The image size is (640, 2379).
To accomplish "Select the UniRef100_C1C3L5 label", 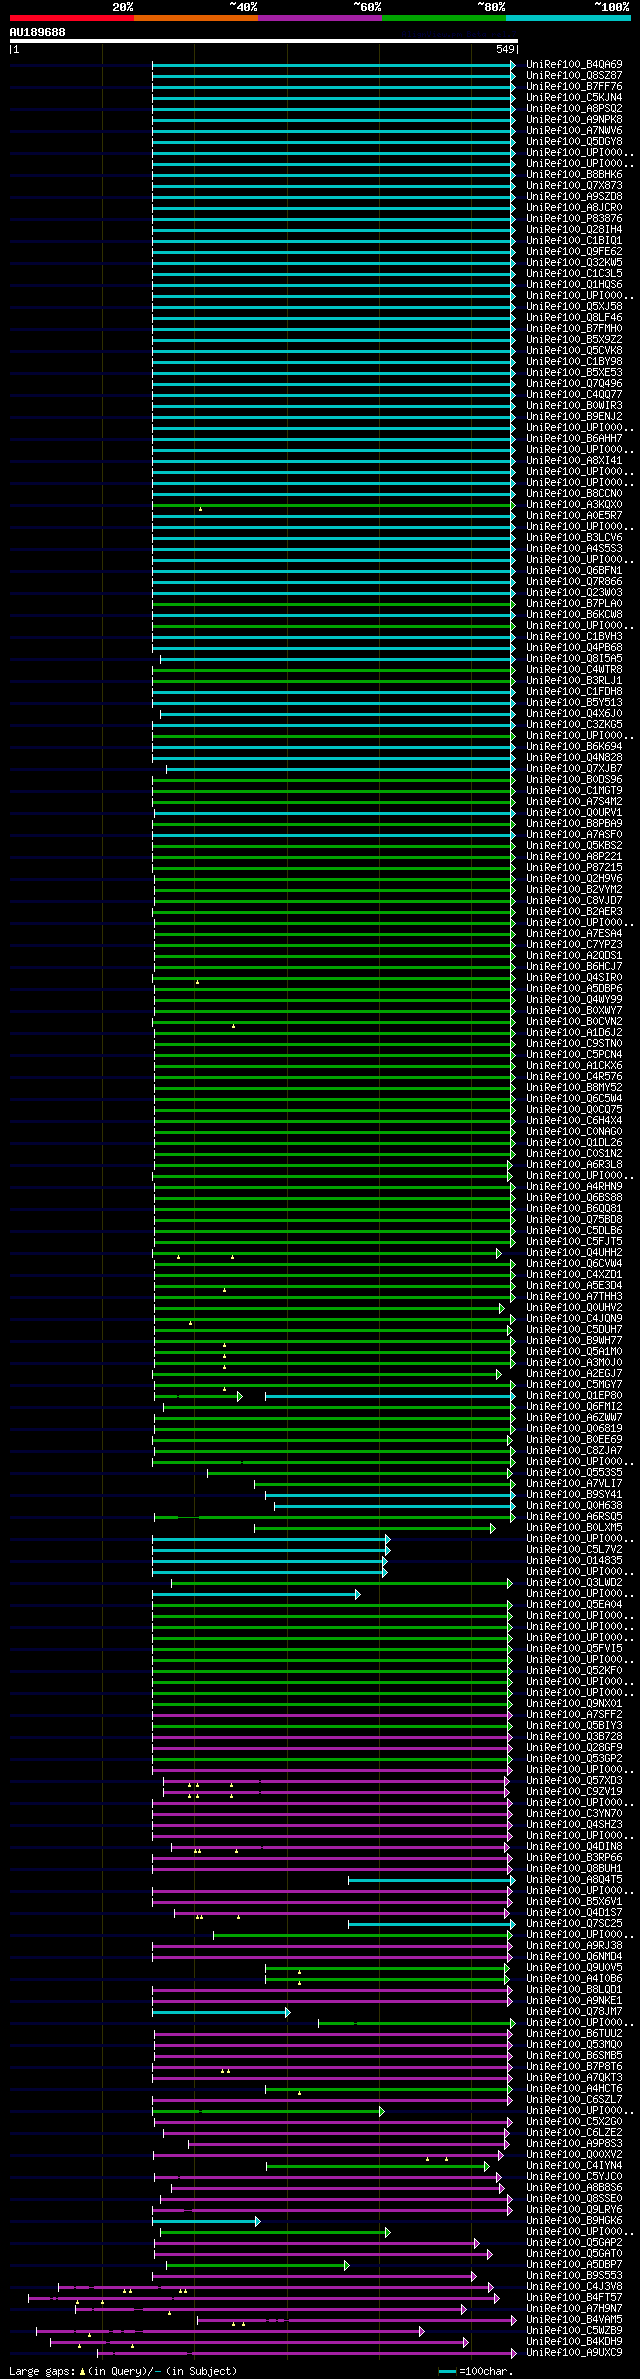I will (x=574, y=274).
